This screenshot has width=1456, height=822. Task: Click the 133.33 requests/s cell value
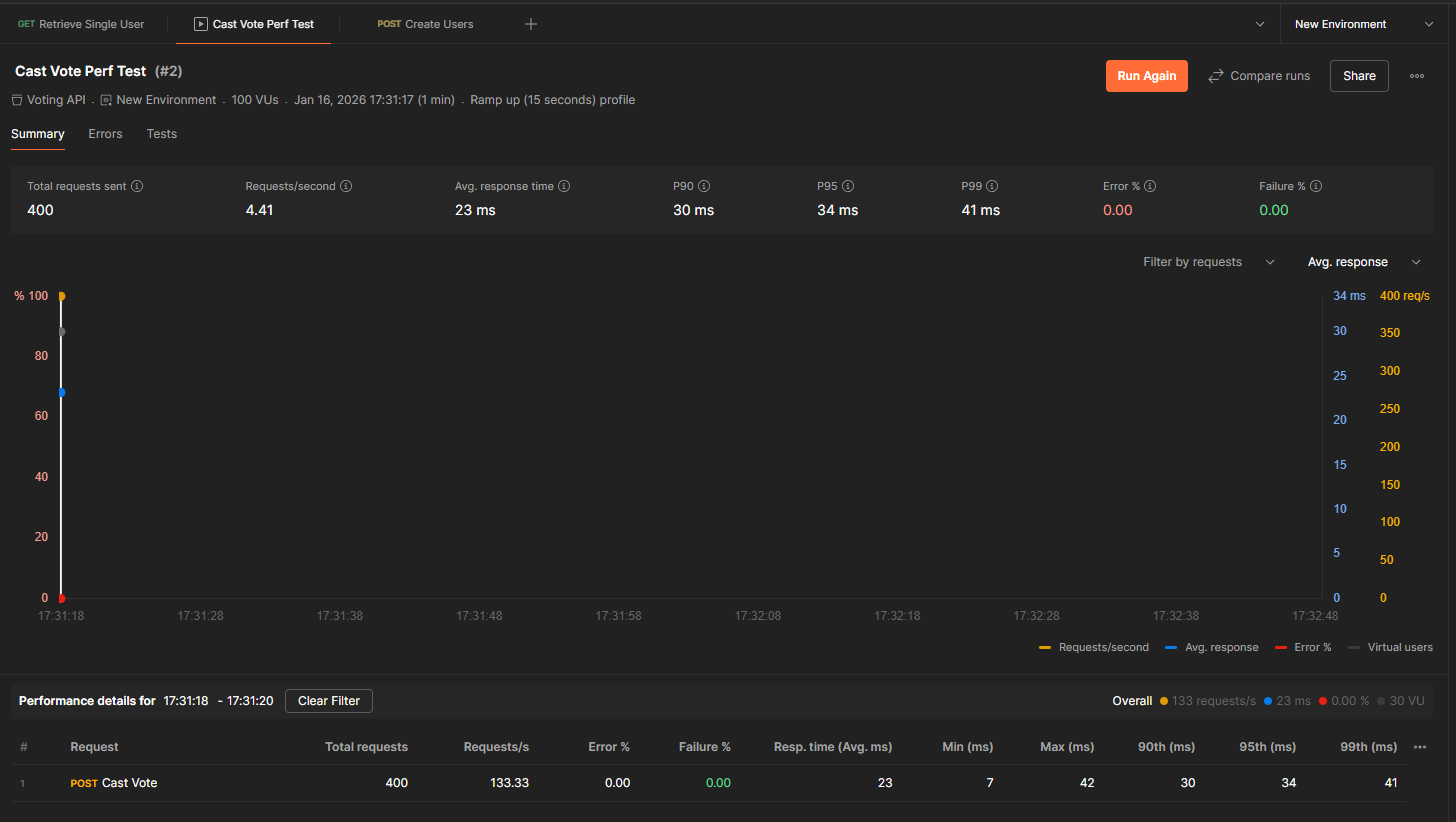[x=509, y=783]
